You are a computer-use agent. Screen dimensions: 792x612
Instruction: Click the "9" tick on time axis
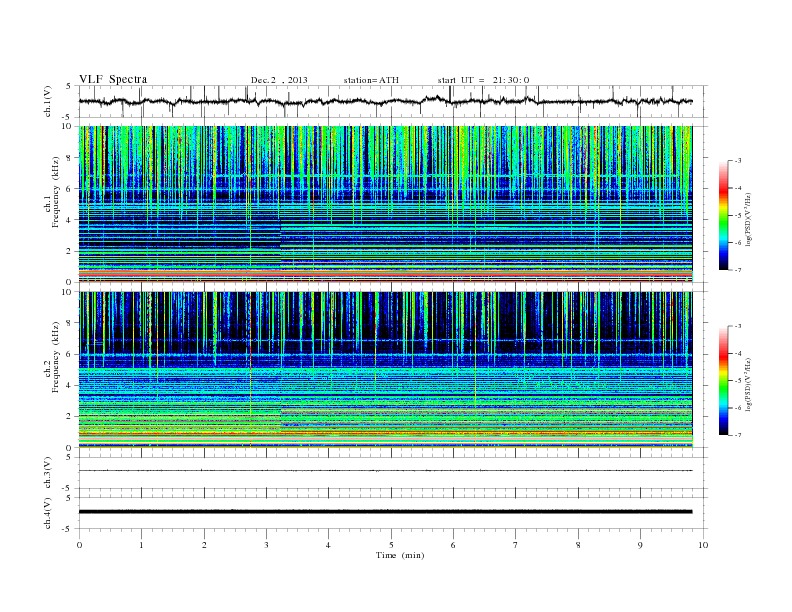tap(640, 545)
